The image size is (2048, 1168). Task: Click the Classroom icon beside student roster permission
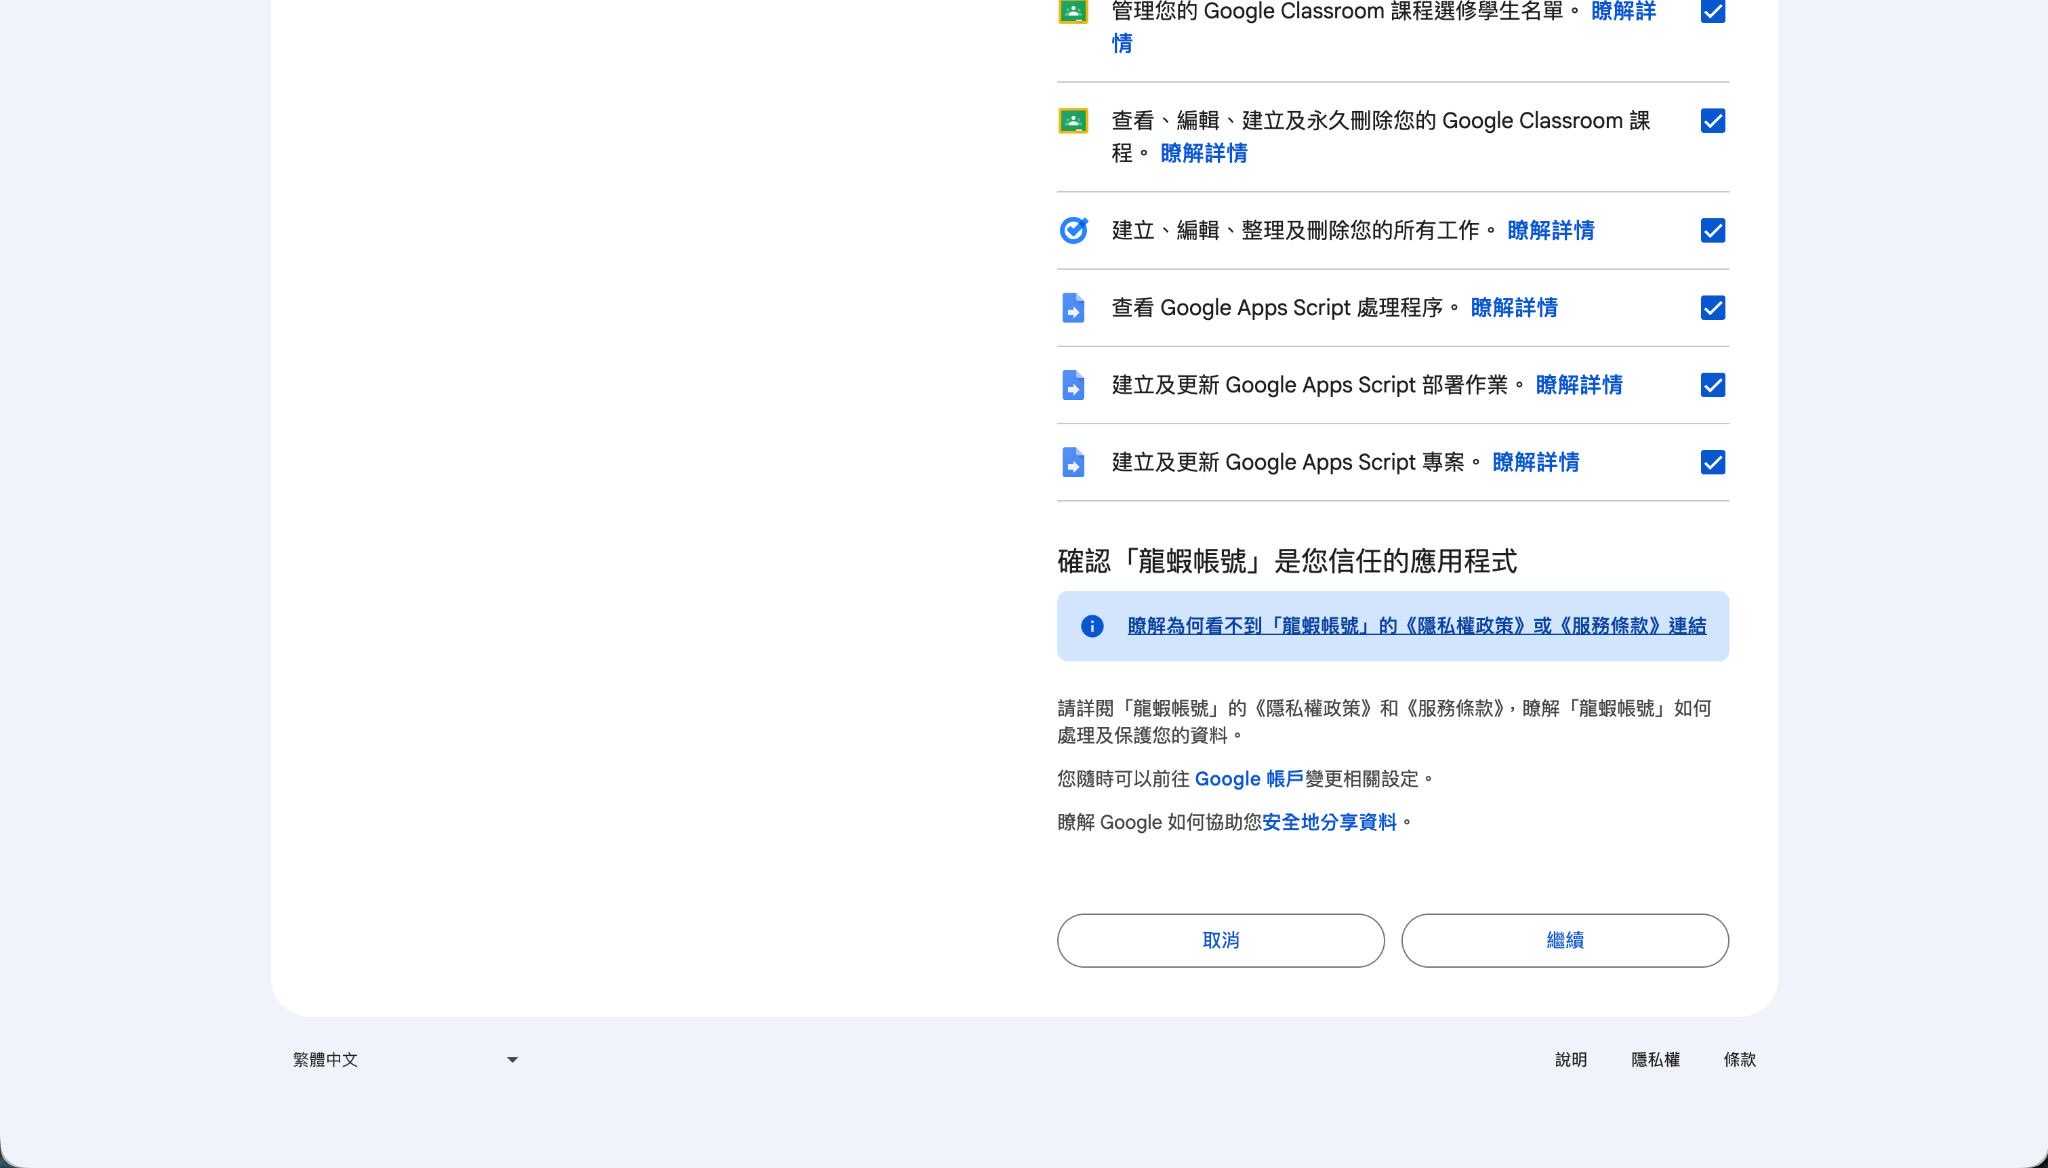click(1073, 12)
